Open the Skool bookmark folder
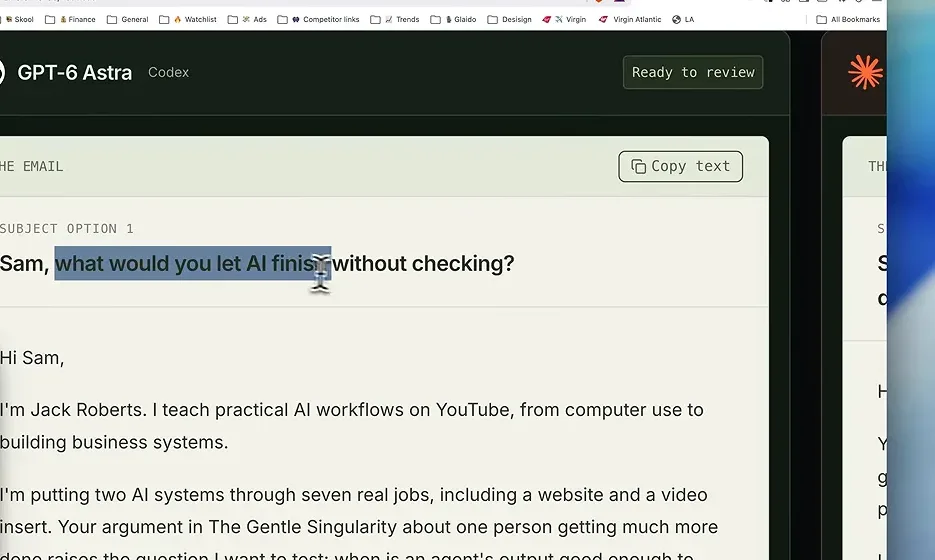Screen dimensions: 935x560 coord(18,20)
